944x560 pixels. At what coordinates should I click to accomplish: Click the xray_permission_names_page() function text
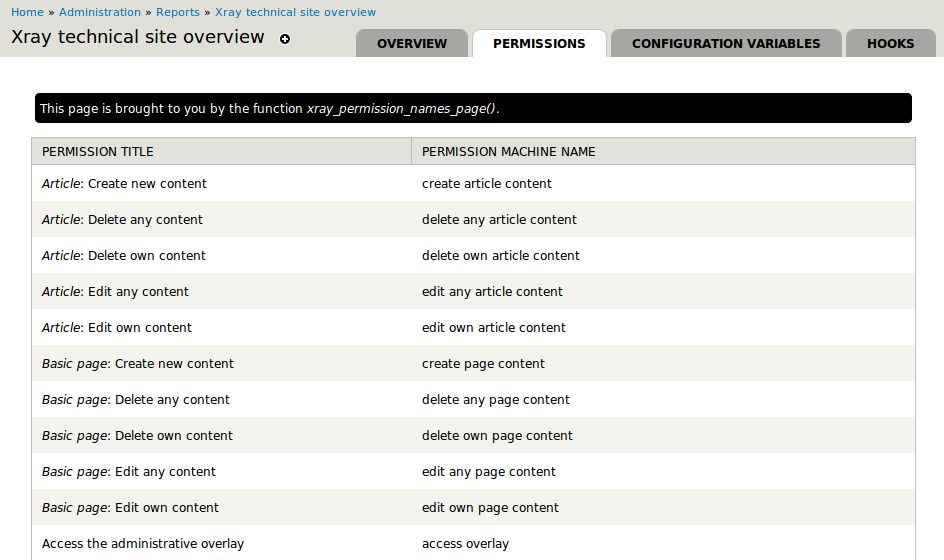pos(402,109)
